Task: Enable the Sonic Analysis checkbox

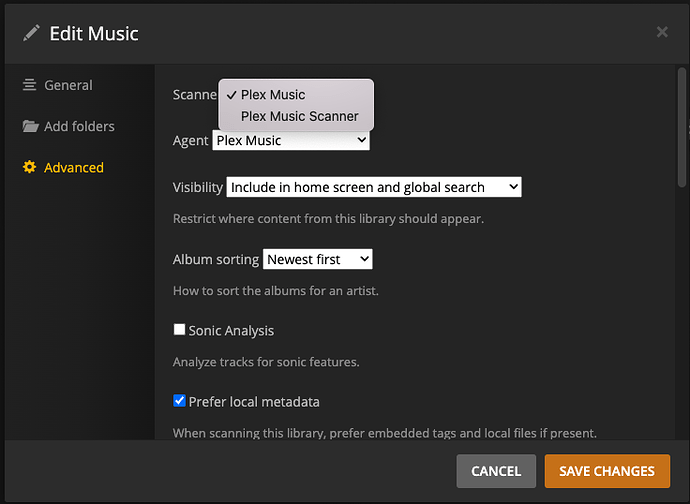Action: (x=180, y=330)
